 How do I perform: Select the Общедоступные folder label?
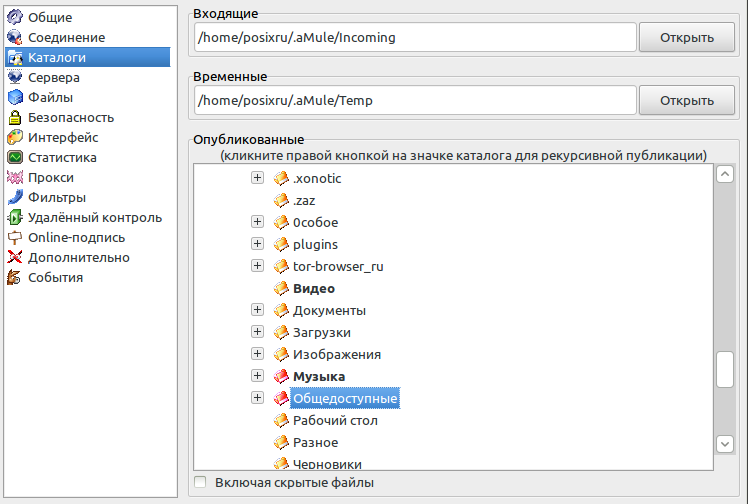[x=345, y=399]
